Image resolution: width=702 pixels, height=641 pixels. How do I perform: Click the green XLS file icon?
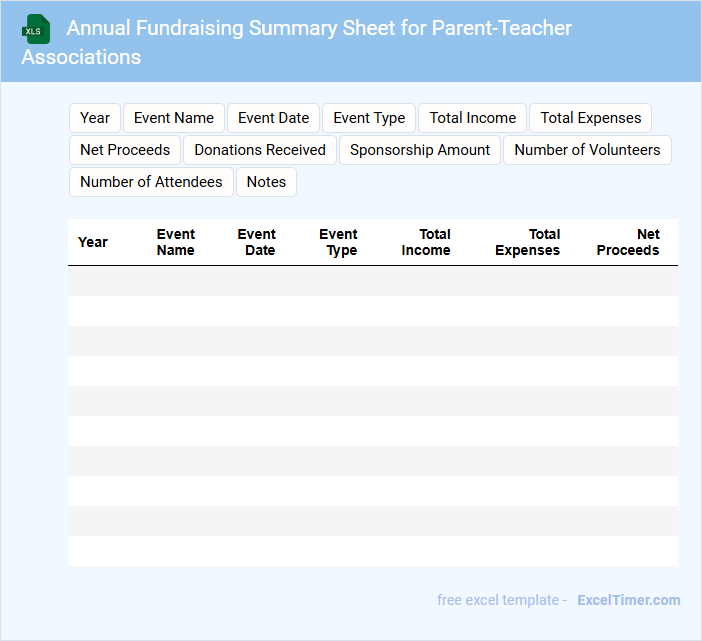(36, 29)
